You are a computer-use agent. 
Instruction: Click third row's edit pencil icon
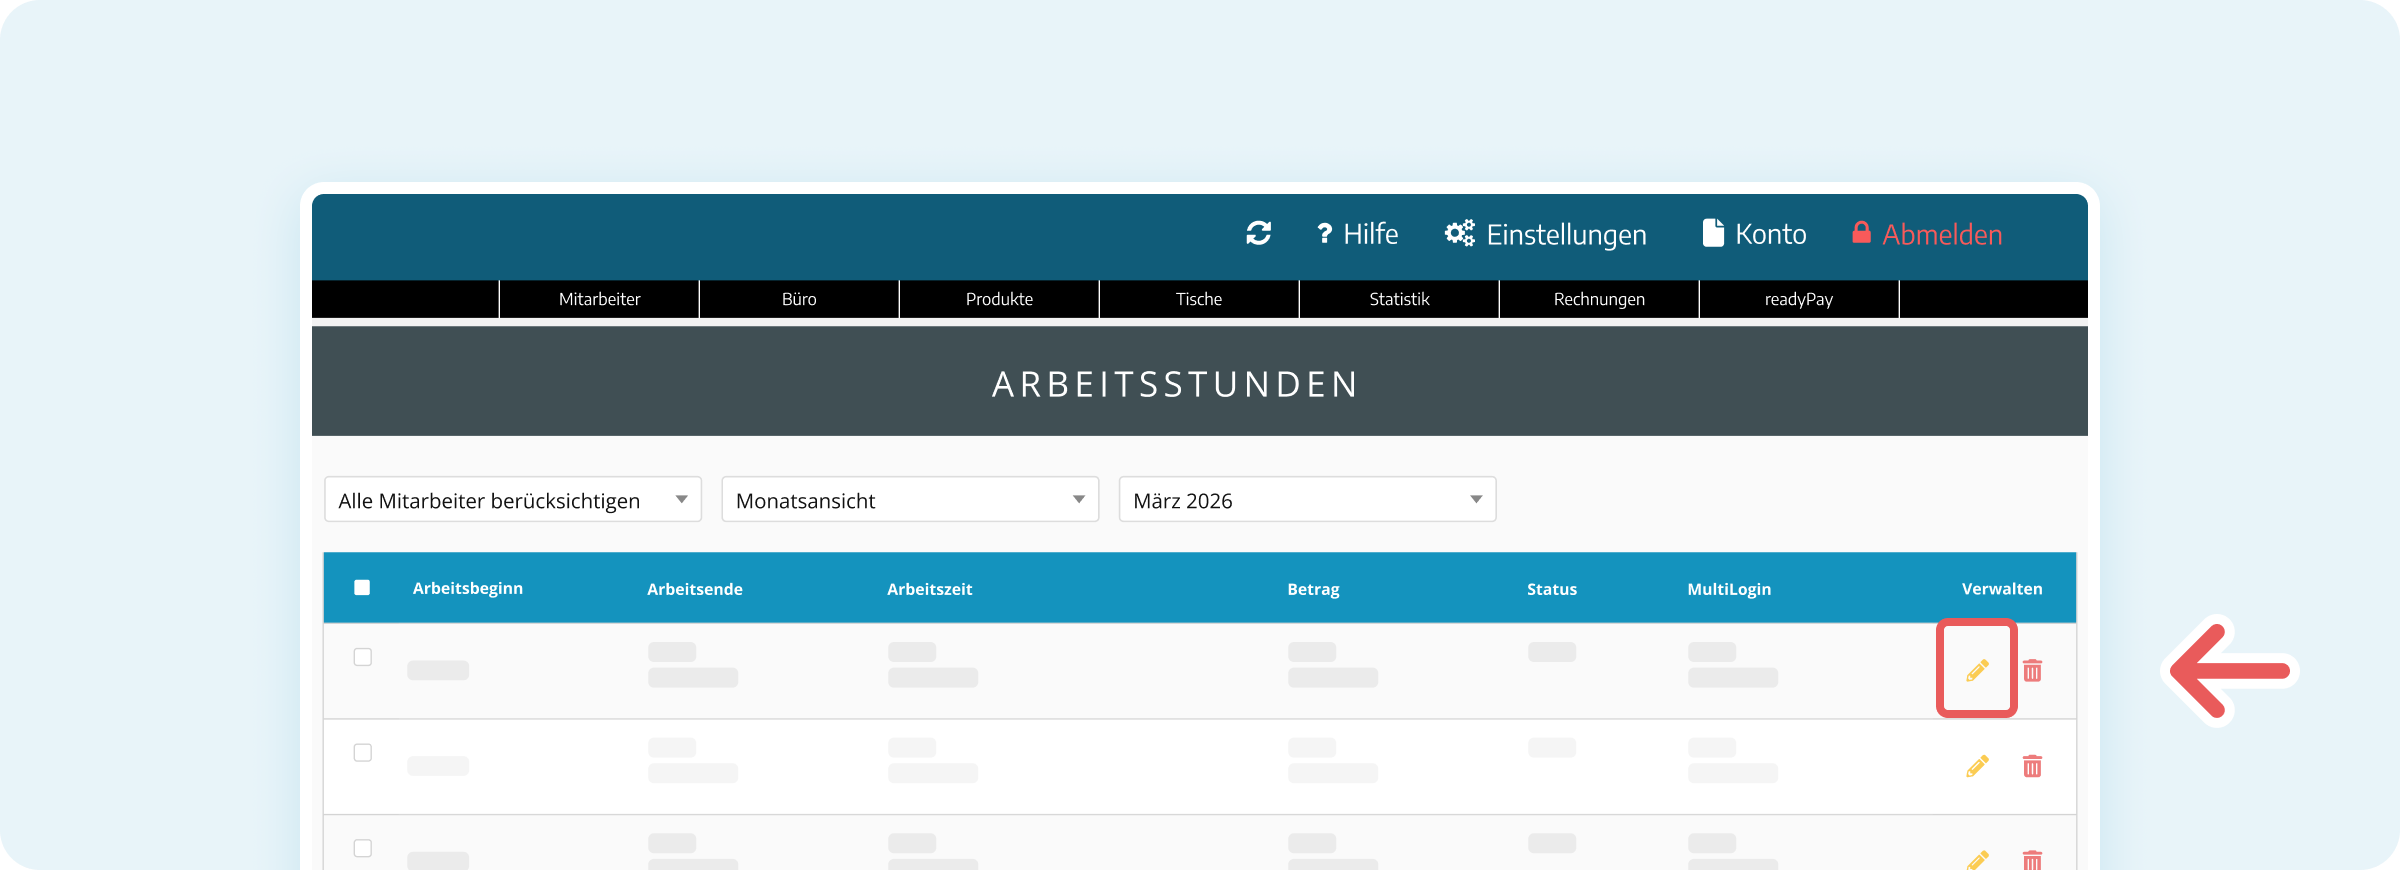(1977, 860)
